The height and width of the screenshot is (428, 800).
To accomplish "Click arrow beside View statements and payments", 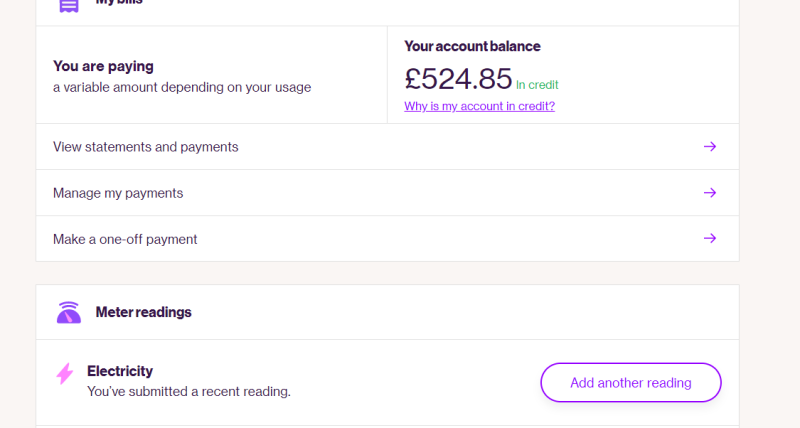I will coord(710,146).
